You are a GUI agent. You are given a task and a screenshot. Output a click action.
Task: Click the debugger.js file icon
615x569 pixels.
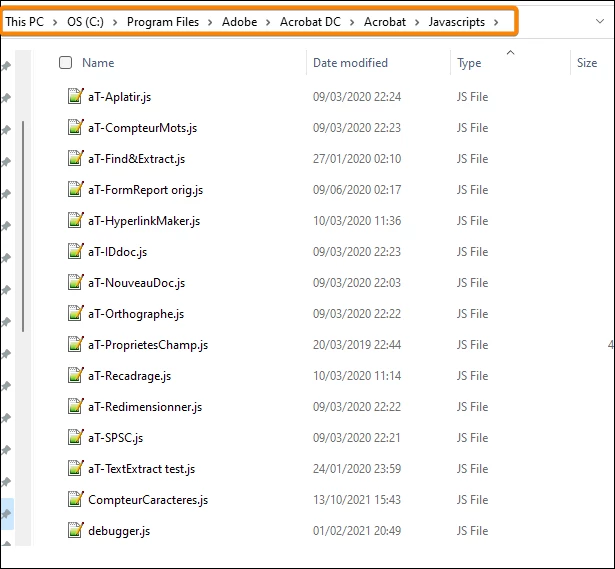(x=75, y=530)
